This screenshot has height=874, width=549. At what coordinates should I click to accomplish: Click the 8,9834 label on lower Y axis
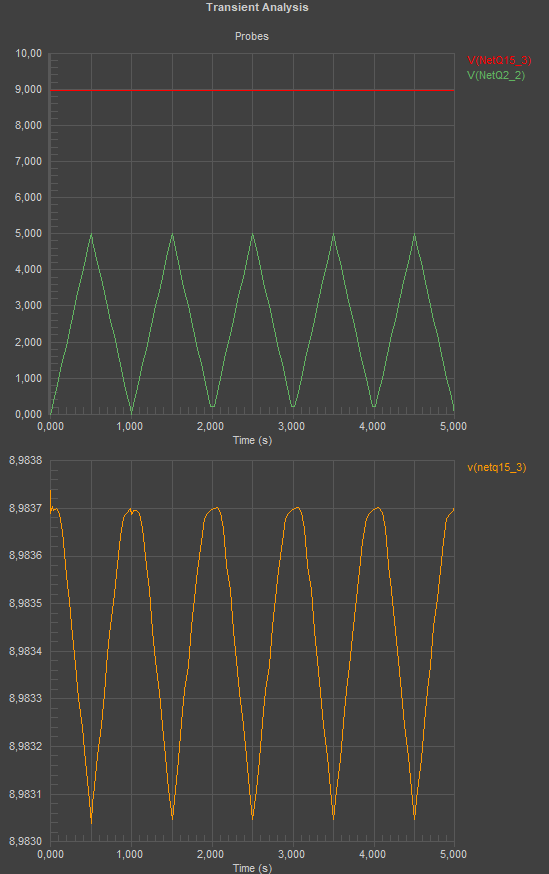pyautogui.click(x=25, y=651)
